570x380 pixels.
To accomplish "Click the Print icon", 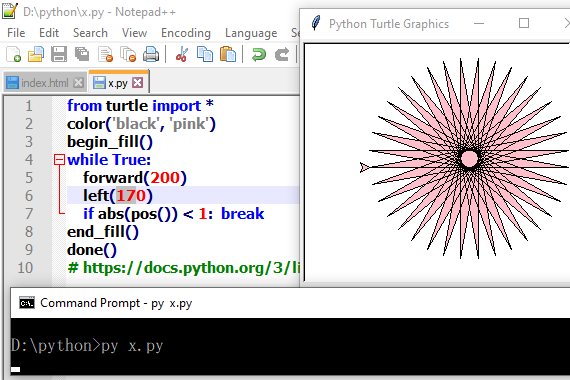I will [151, 55].
